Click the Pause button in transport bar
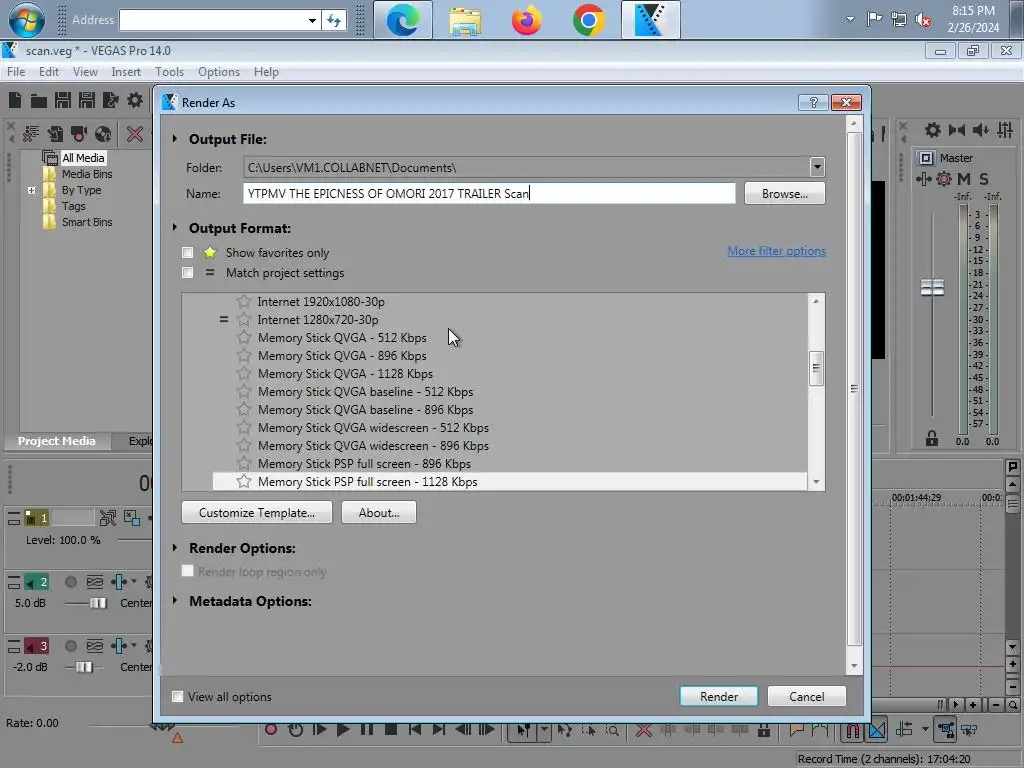This screenshot has height=768, width=1024. [x=367, y=729]
